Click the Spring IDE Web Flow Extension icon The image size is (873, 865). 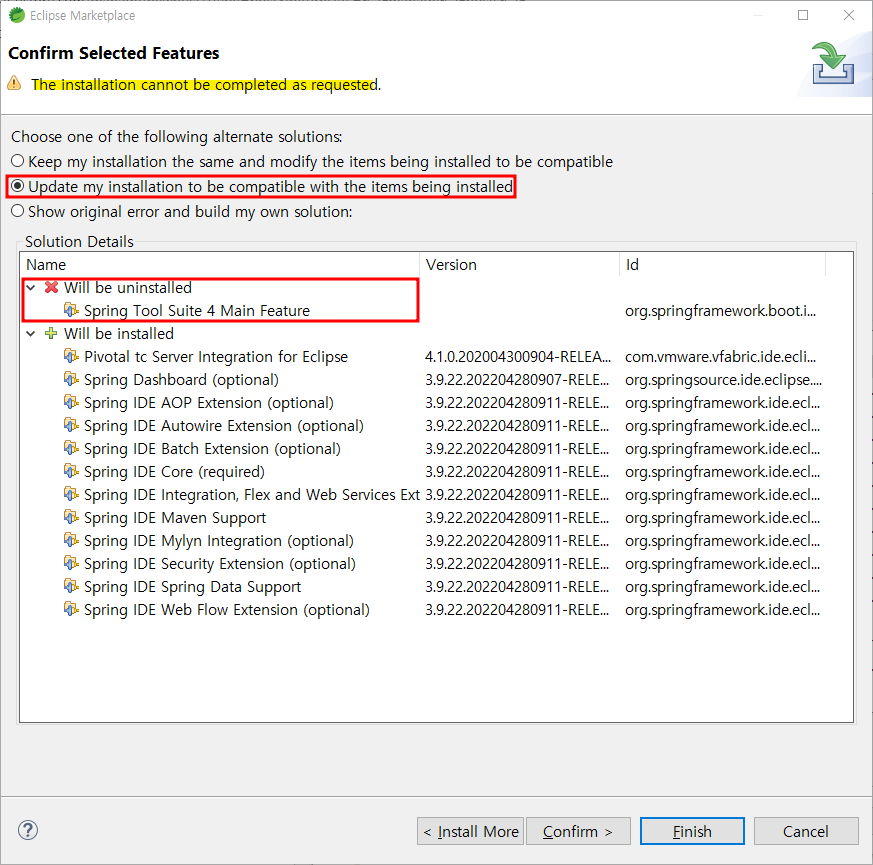[x=71, y=609]
